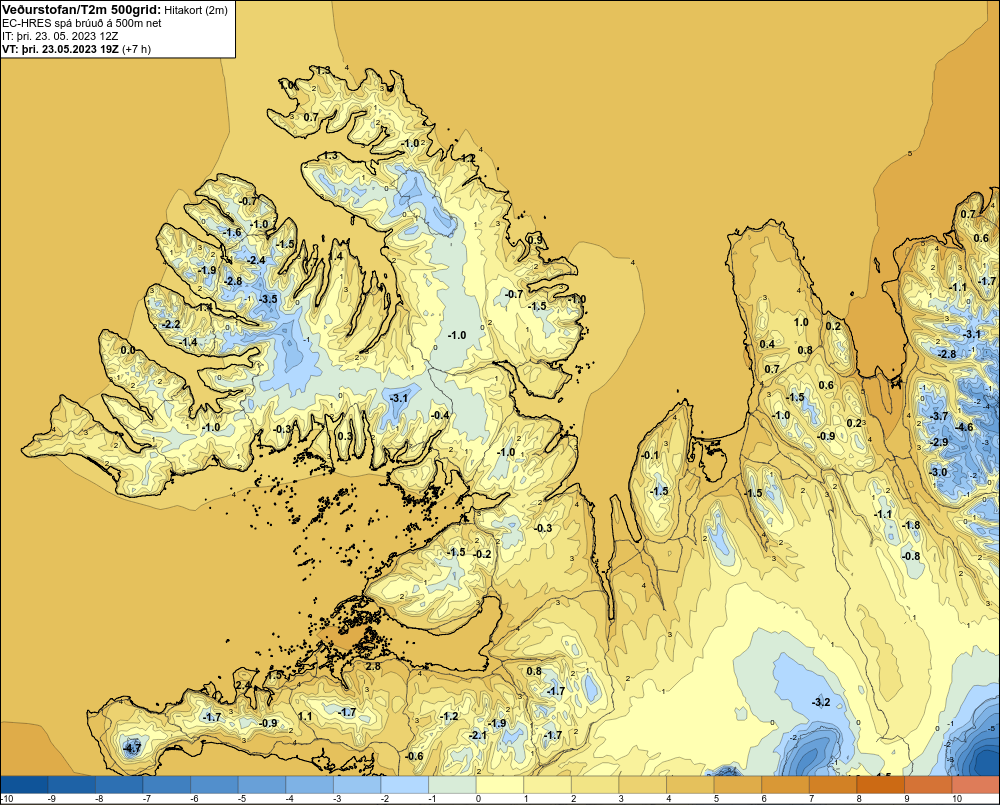The height and width of the screenshot is (805, 1000).
Task: Click the -2.4 temperature label
Action: point(256,260)
